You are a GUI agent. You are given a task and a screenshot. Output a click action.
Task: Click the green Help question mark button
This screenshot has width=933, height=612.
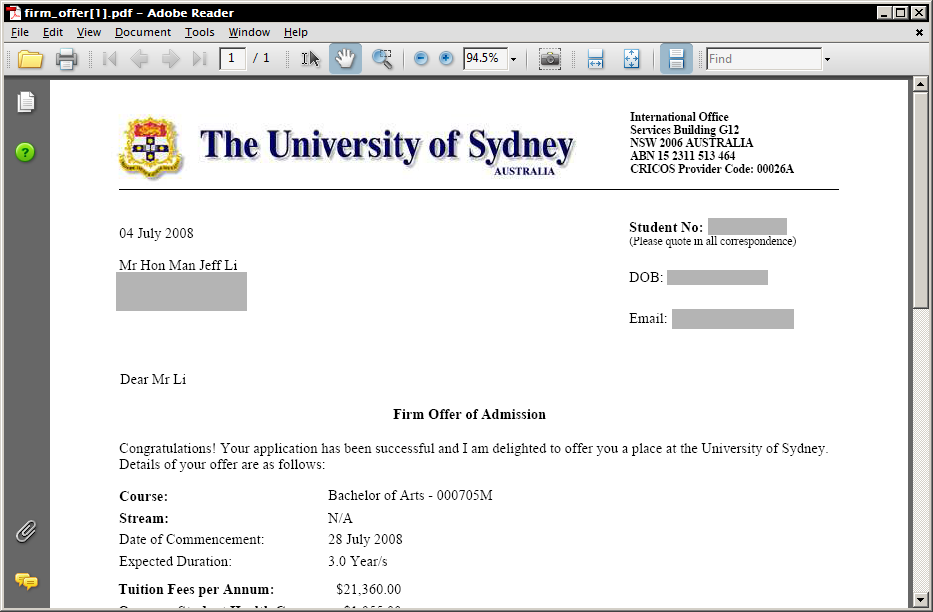[26, 152]
